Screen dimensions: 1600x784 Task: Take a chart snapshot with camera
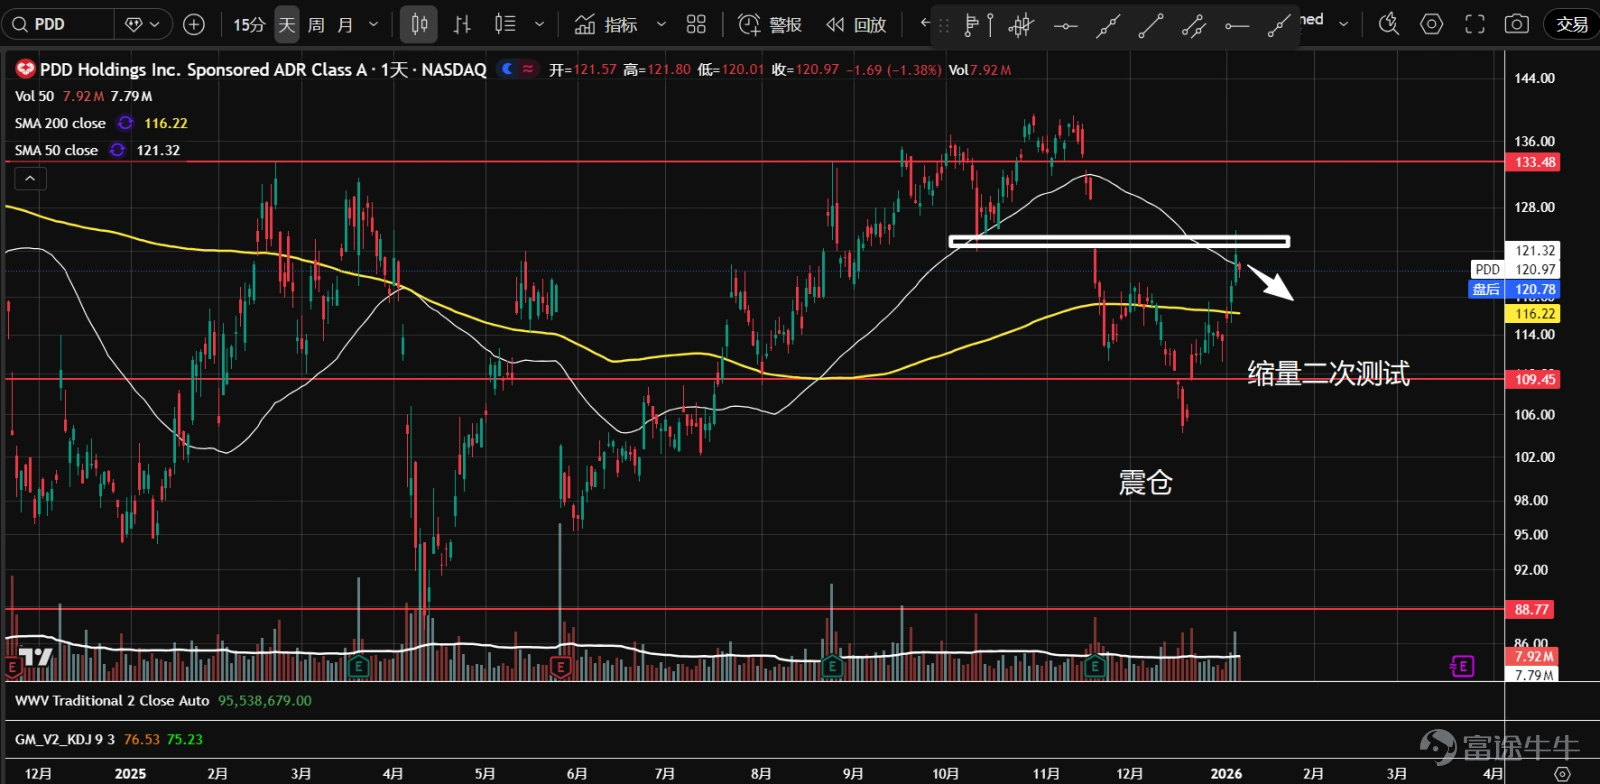(1517, 24)
